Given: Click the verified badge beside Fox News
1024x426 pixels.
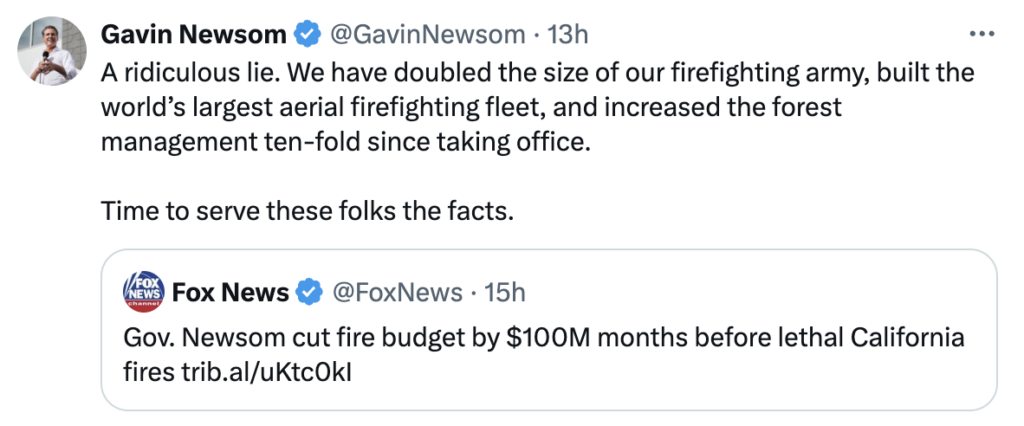Looking at the screenshot, I should click(311, 293).
